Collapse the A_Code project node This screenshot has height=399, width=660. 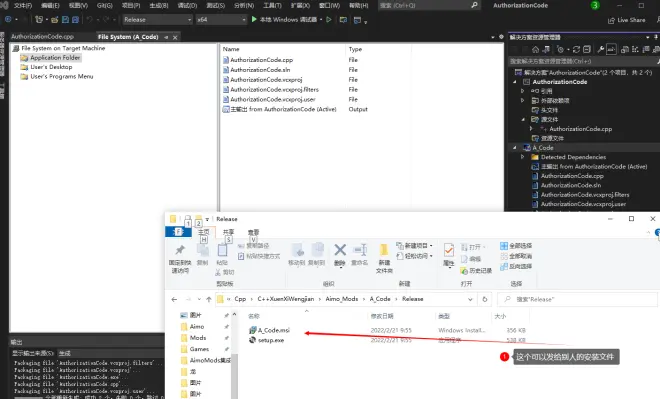tap(515, 148)
